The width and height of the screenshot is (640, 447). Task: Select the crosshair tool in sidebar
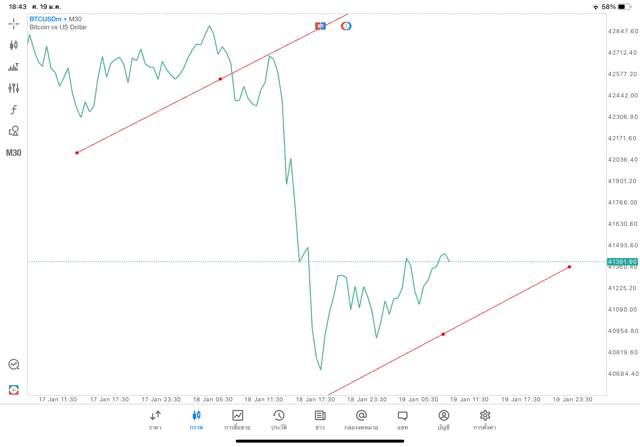[14, 23]
